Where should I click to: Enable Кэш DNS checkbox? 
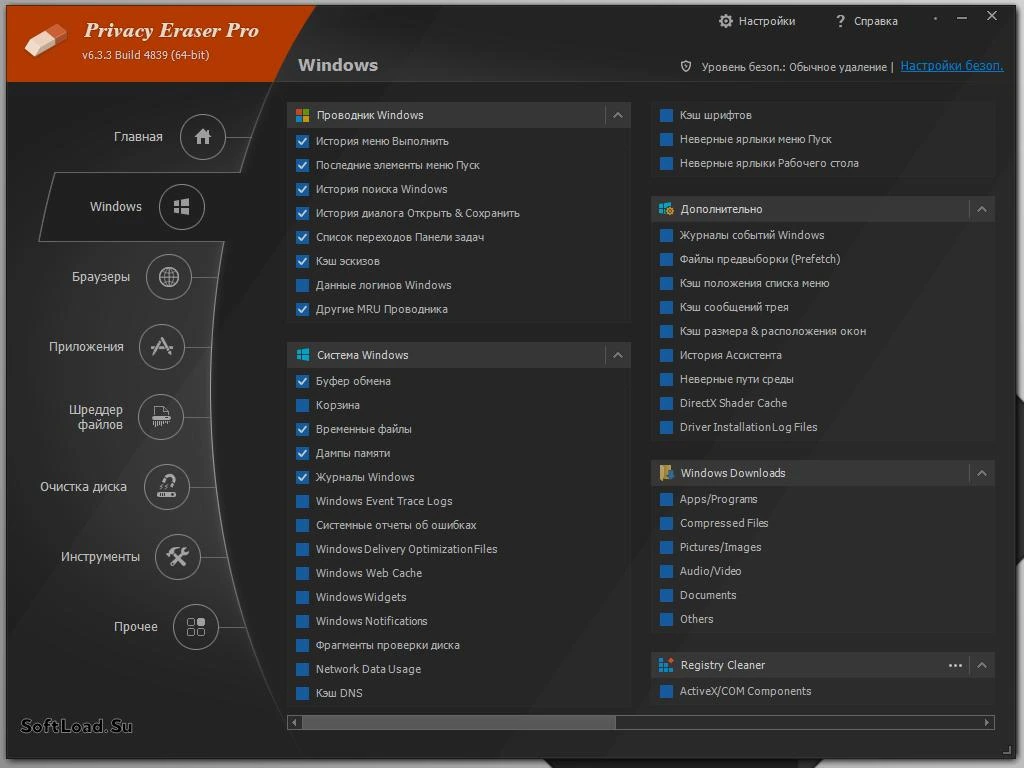pos(302,693)
